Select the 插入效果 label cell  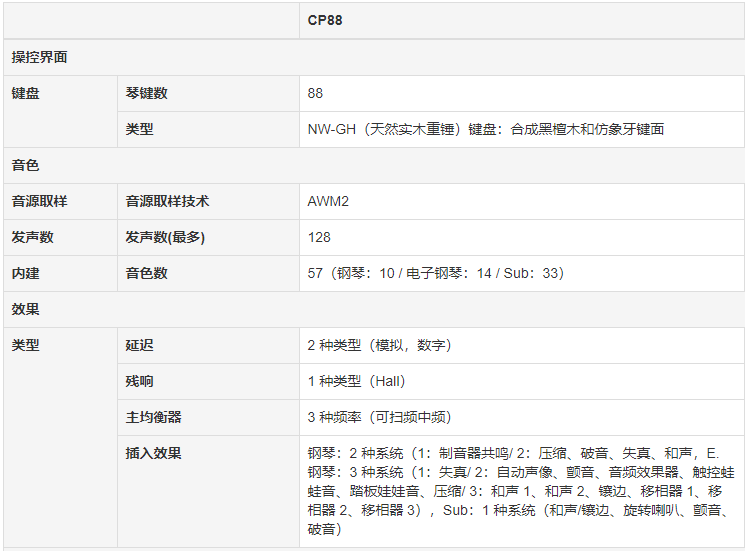coord(153,453)
